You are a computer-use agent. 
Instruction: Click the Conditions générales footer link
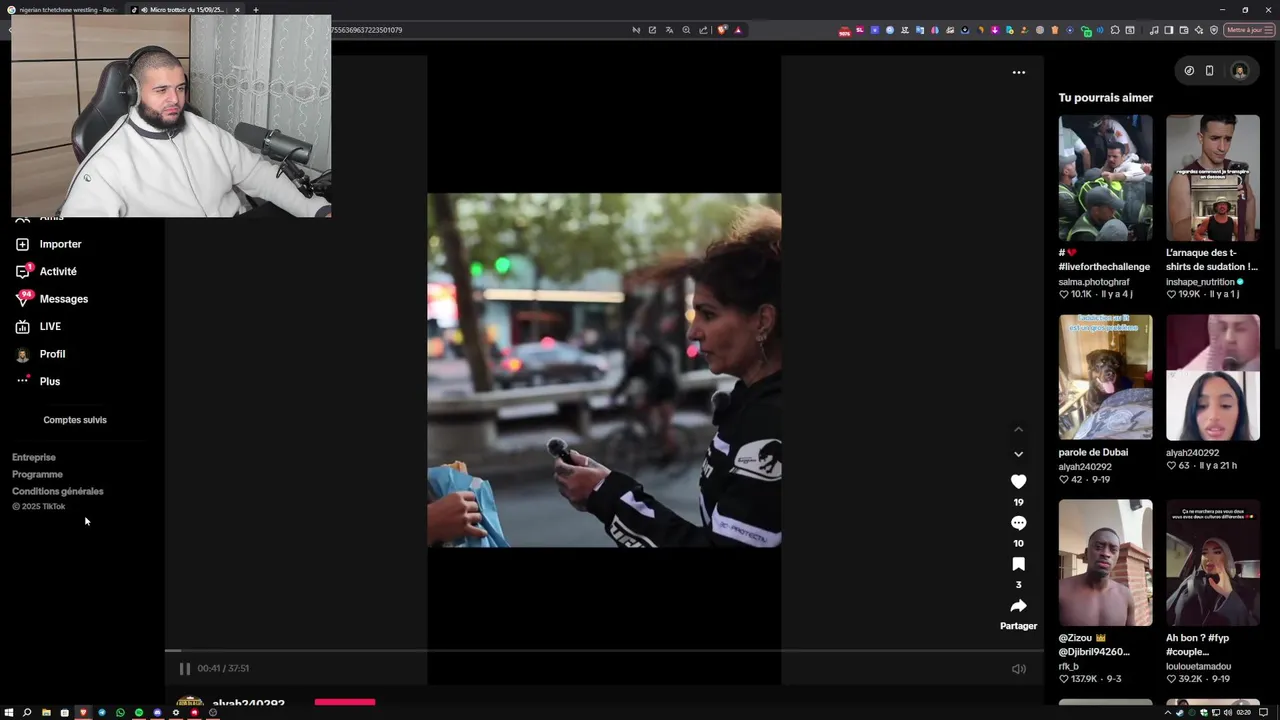coord(58,491)
